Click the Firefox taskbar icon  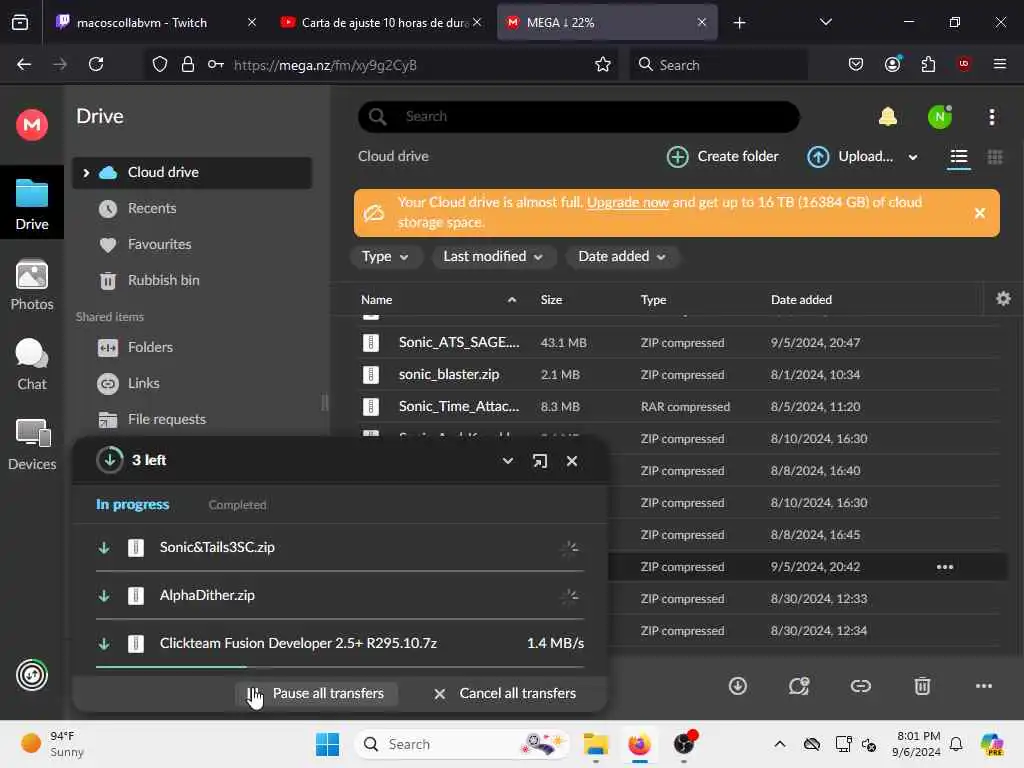(x=639, y=744)
